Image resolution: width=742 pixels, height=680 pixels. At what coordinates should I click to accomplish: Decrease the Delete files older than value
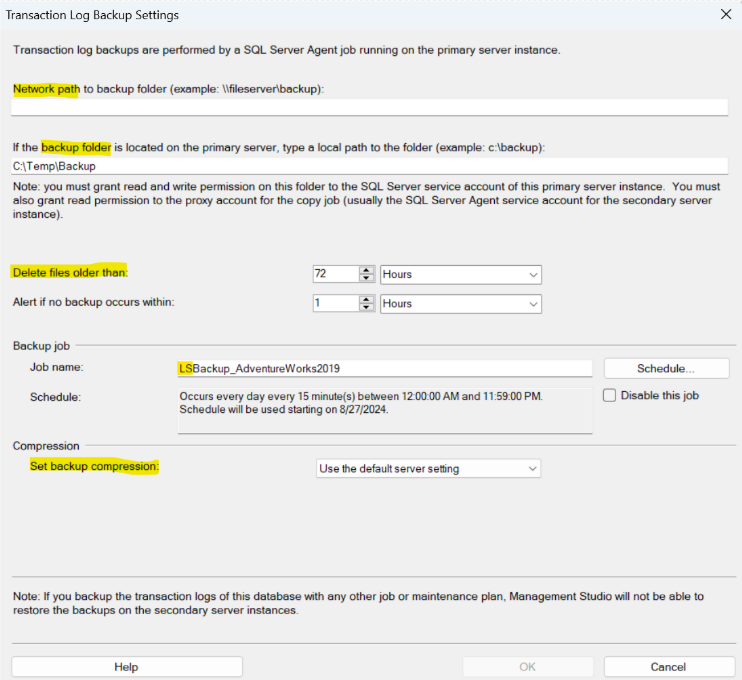[367, 279]
